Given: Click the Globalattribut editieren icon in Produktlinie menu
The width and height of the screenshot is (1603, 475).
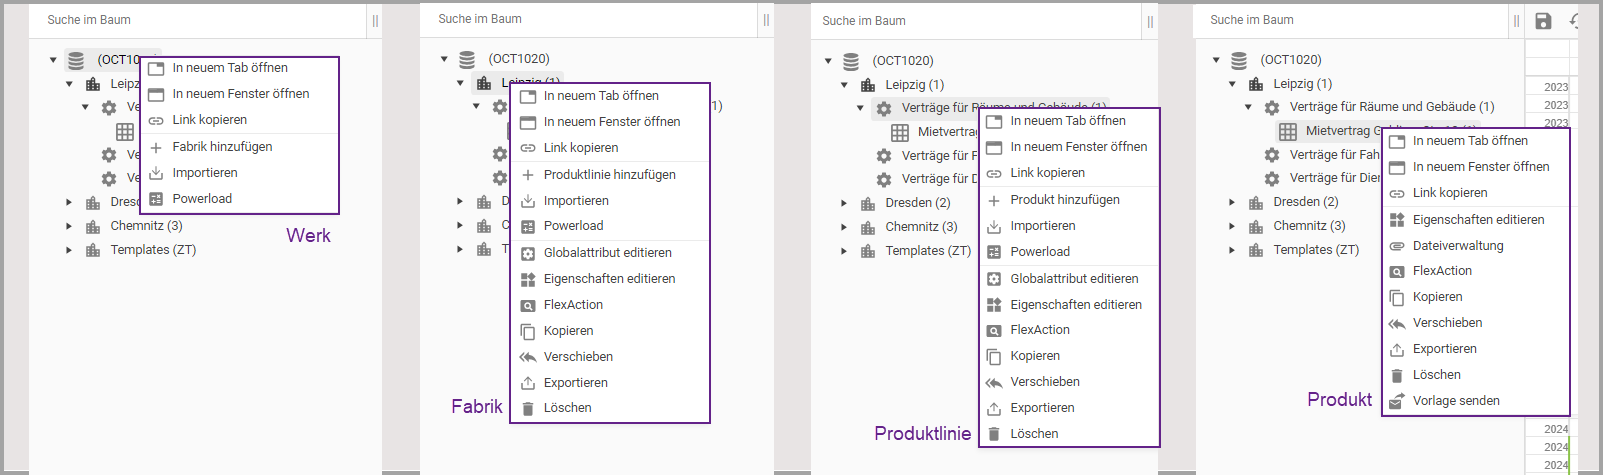Looking at the screenshot, I should [x=994, y=279].
